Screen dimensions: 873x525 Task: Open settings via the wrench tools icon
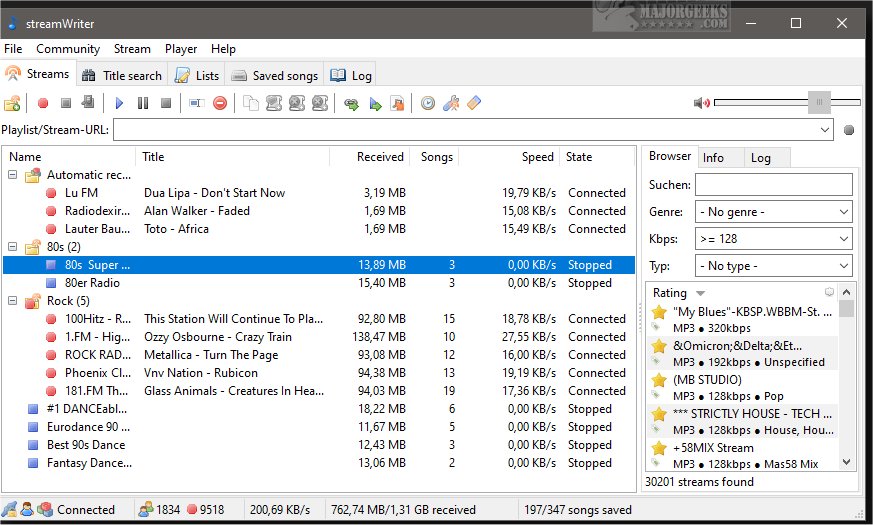[451, 103]
